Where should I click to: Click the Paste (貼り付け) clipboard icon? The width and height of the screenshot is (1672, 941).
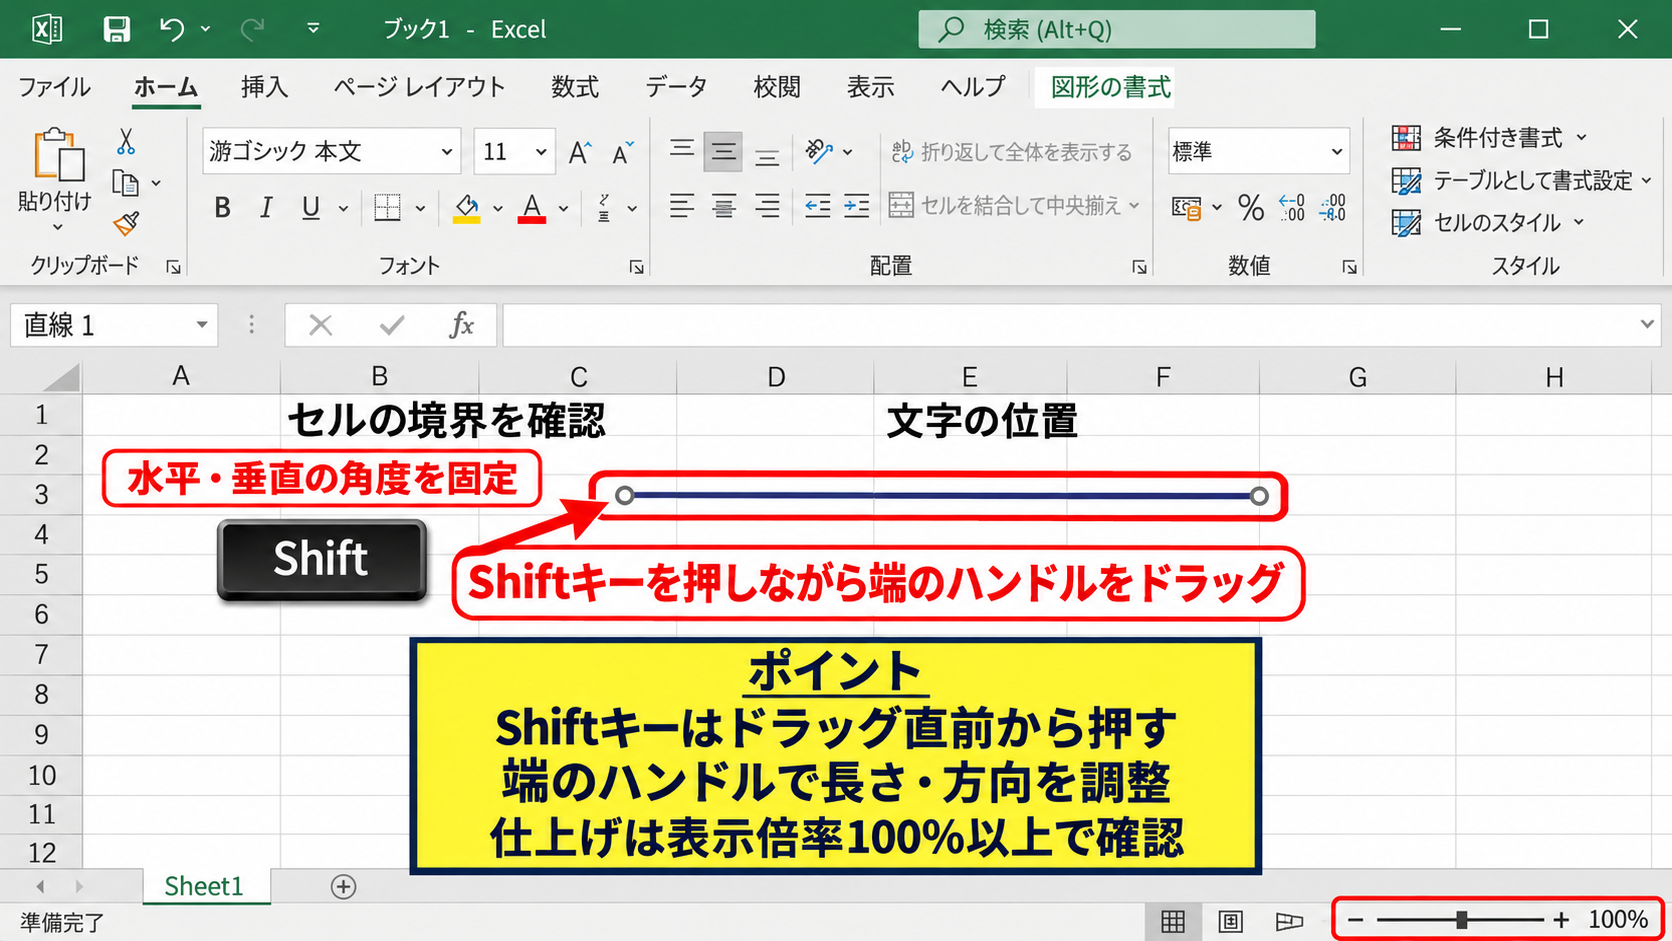57,155
